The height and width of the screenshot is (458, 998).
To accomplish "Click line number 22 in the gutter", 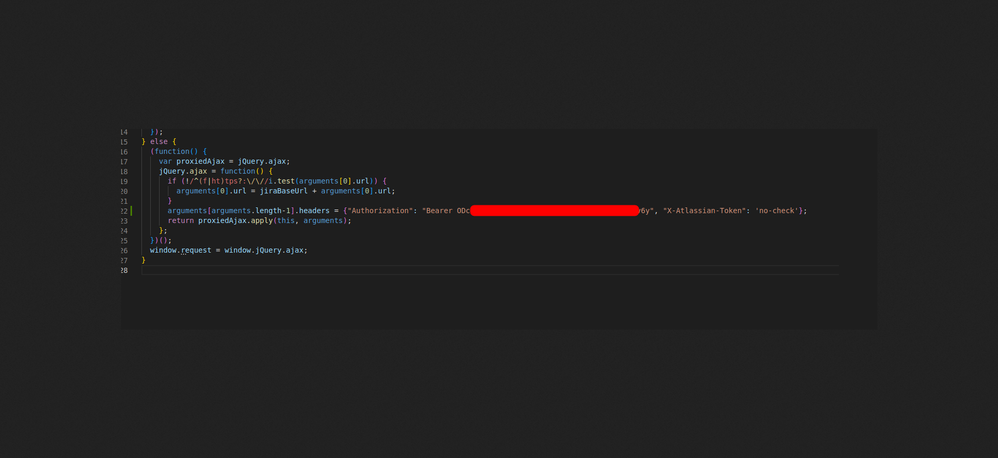I will [124, 211].
